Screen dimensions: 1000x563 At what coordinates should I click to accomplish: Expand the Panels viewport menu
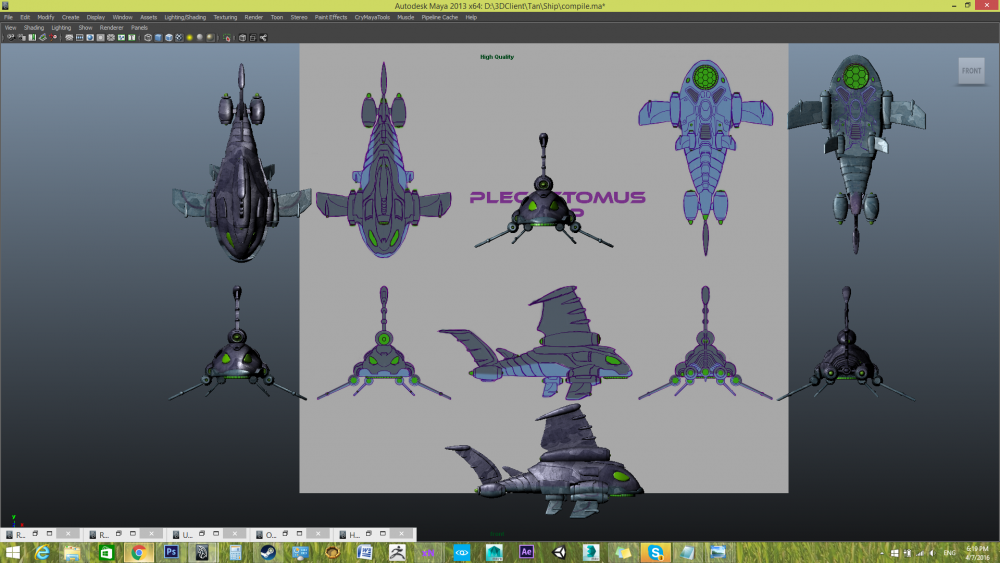[139, 28]
